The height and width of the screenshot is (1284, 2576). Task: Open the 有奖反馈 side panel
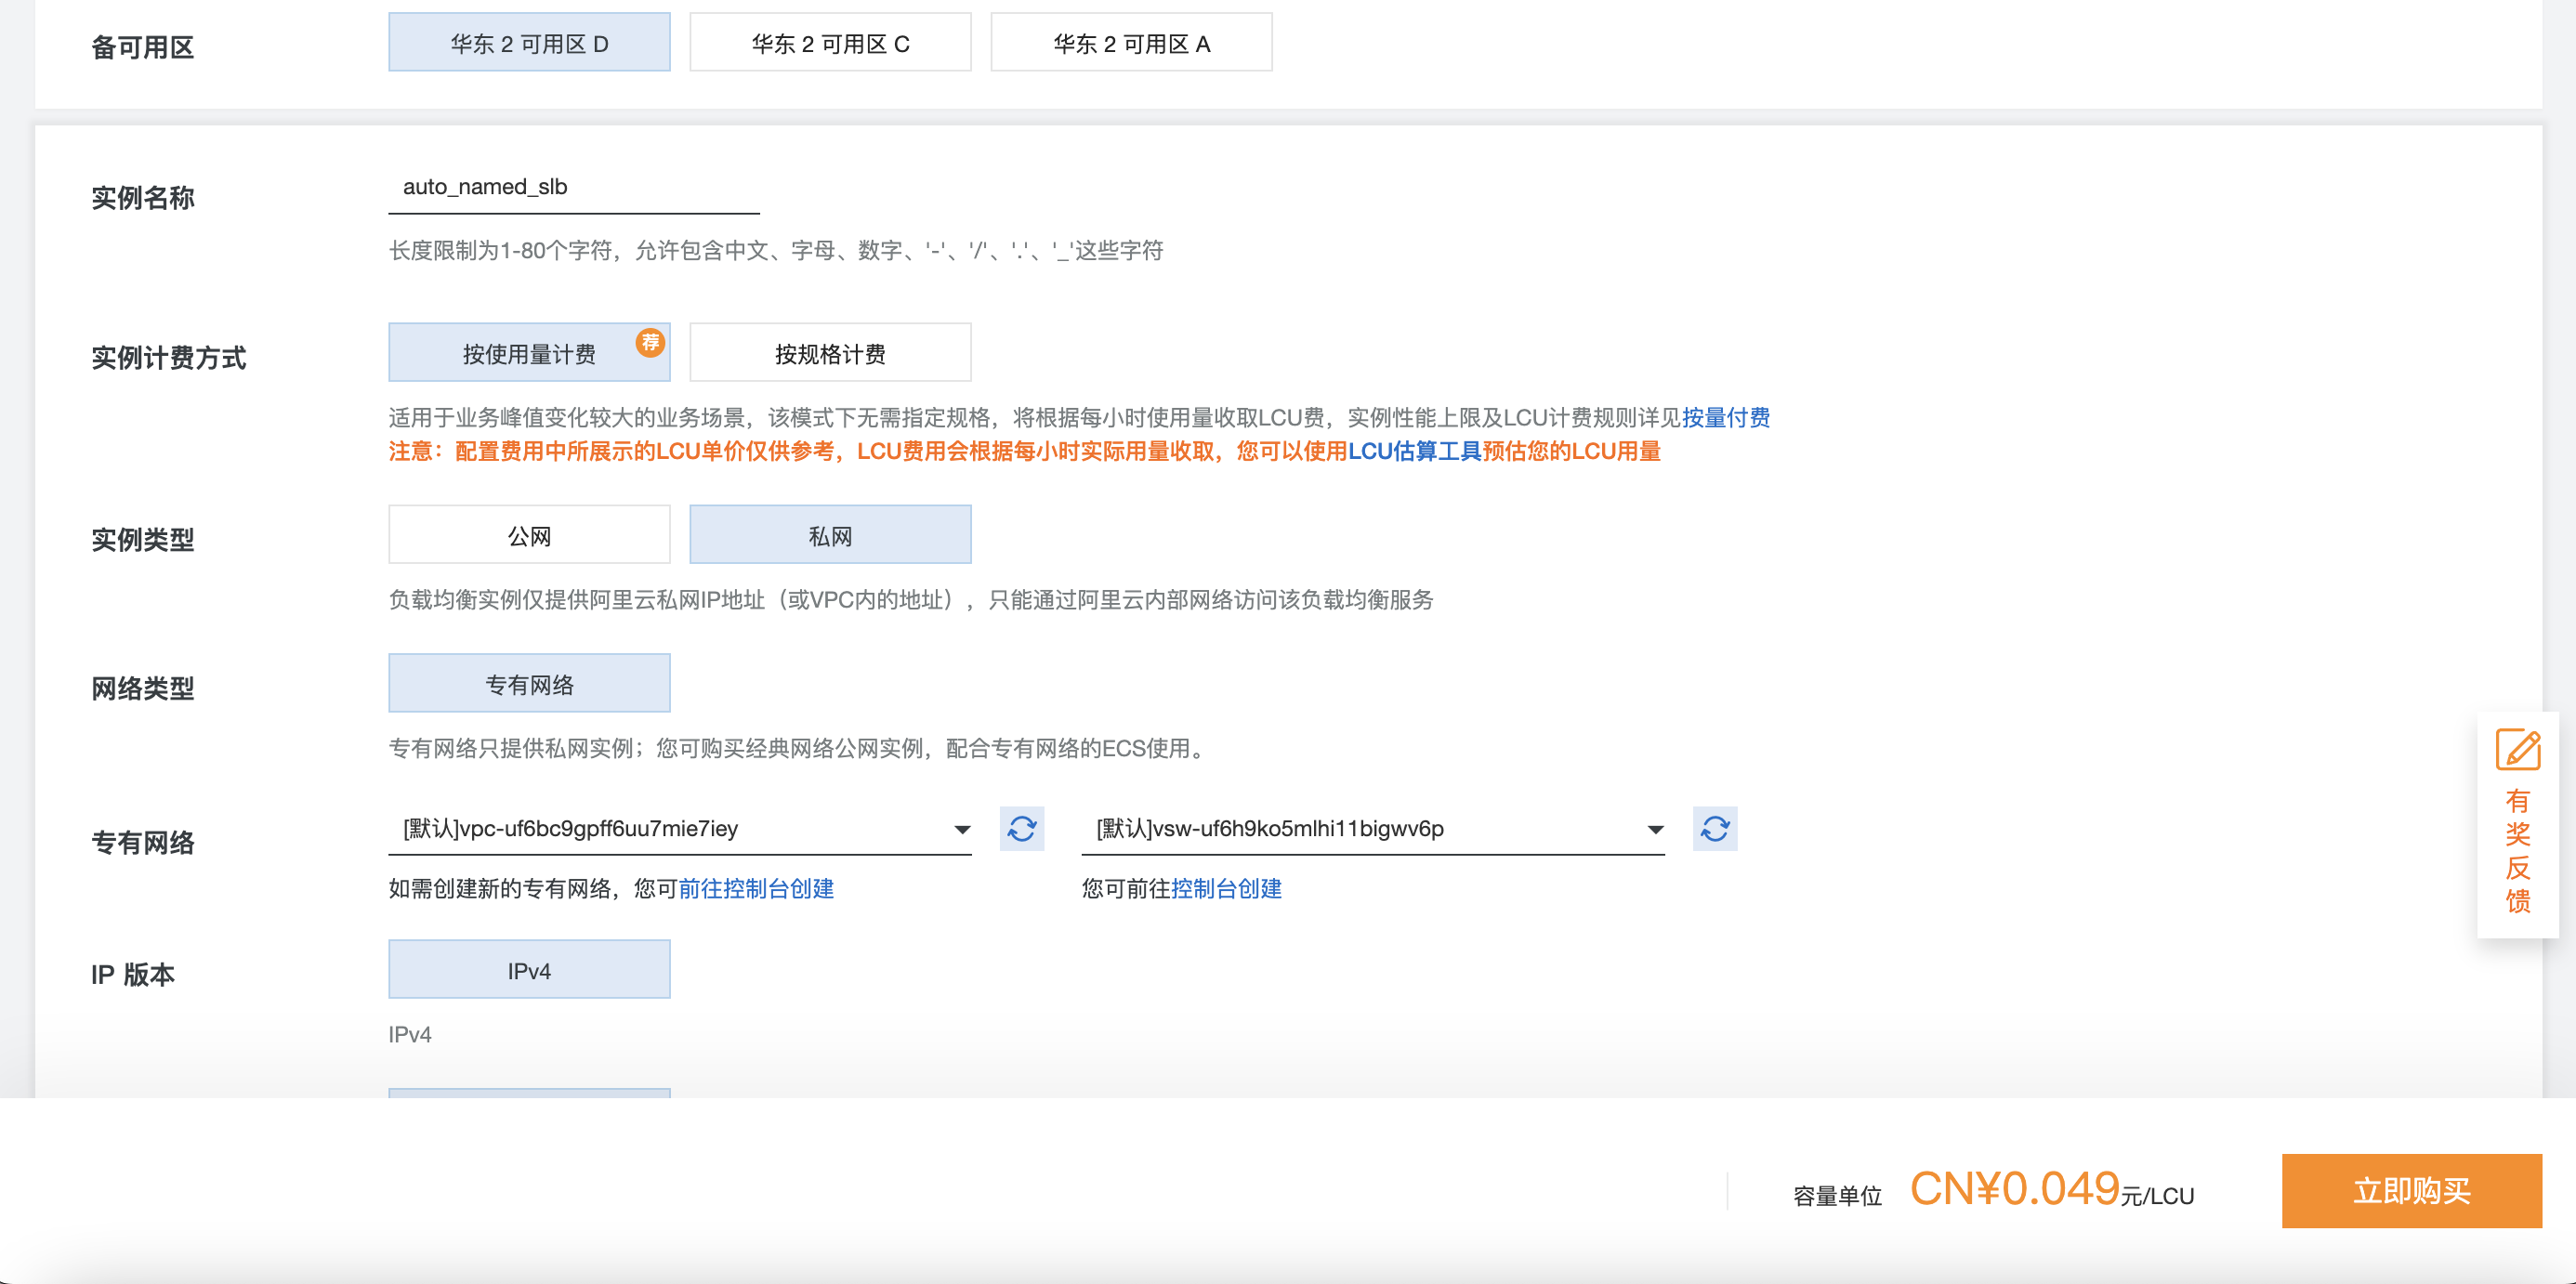2517,824
